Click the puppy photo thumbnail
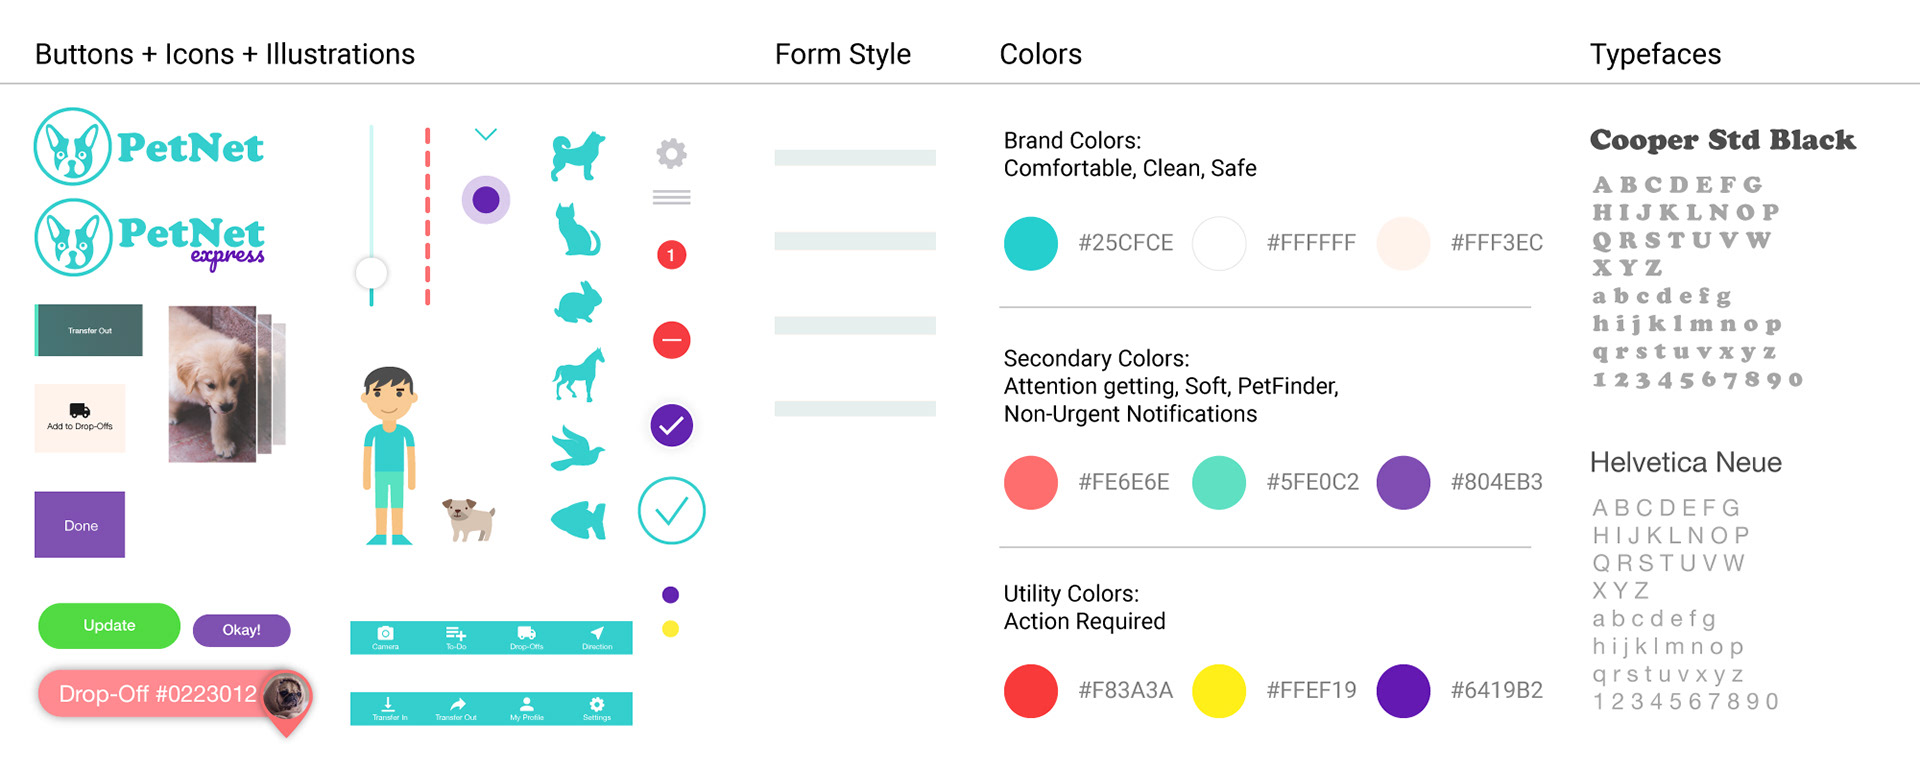The height and width of the screenshot is (768, 1920). (x=213, y=384)
